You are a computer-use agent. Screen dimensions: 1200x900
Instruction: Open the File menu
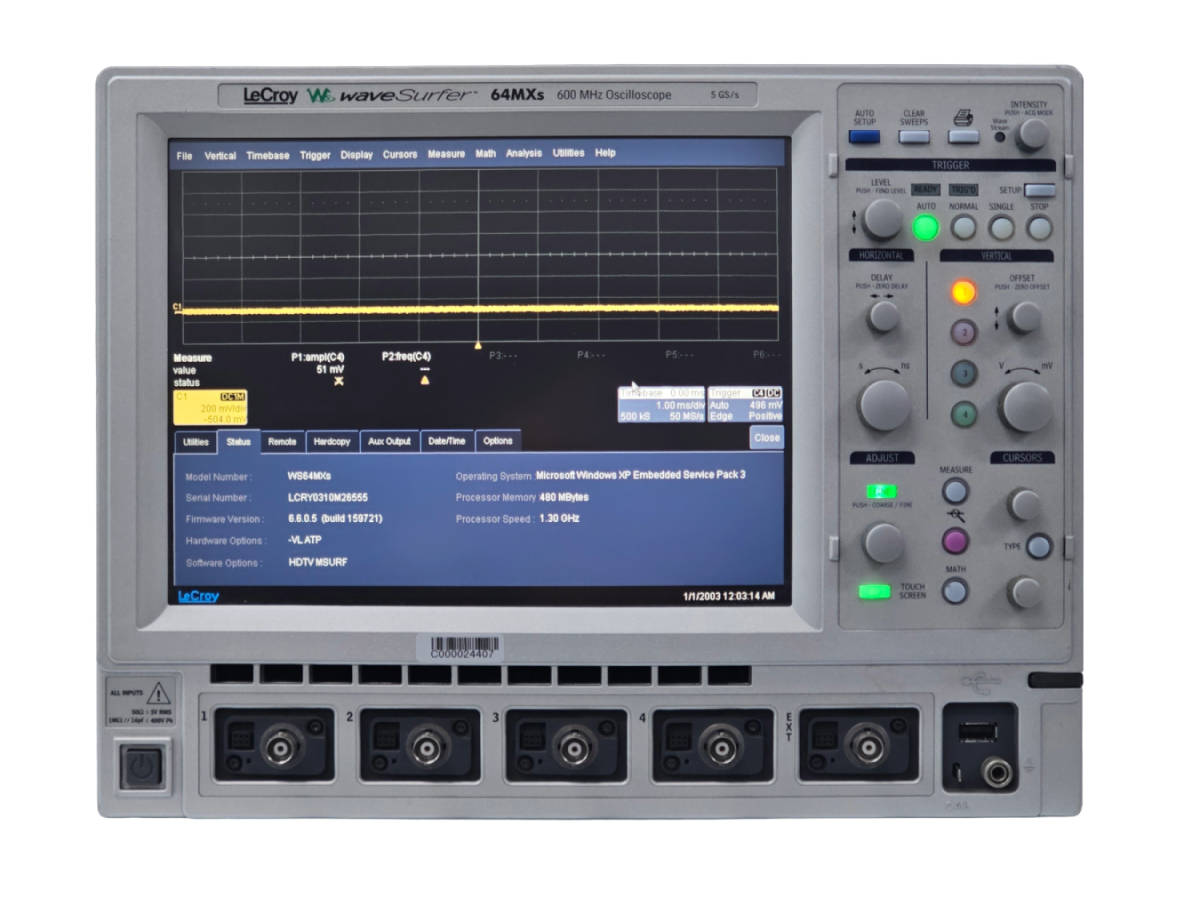[x=184, y=155]
